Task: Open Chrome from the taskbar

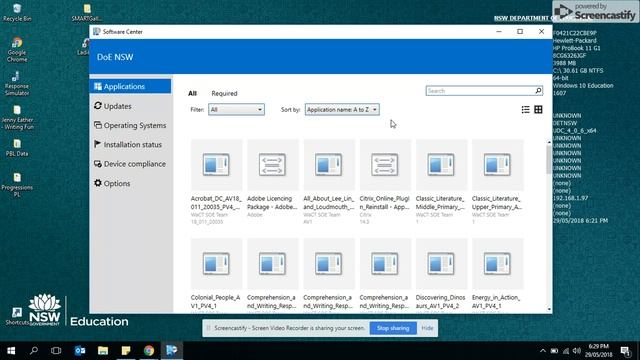Action: tap(149, 351)
